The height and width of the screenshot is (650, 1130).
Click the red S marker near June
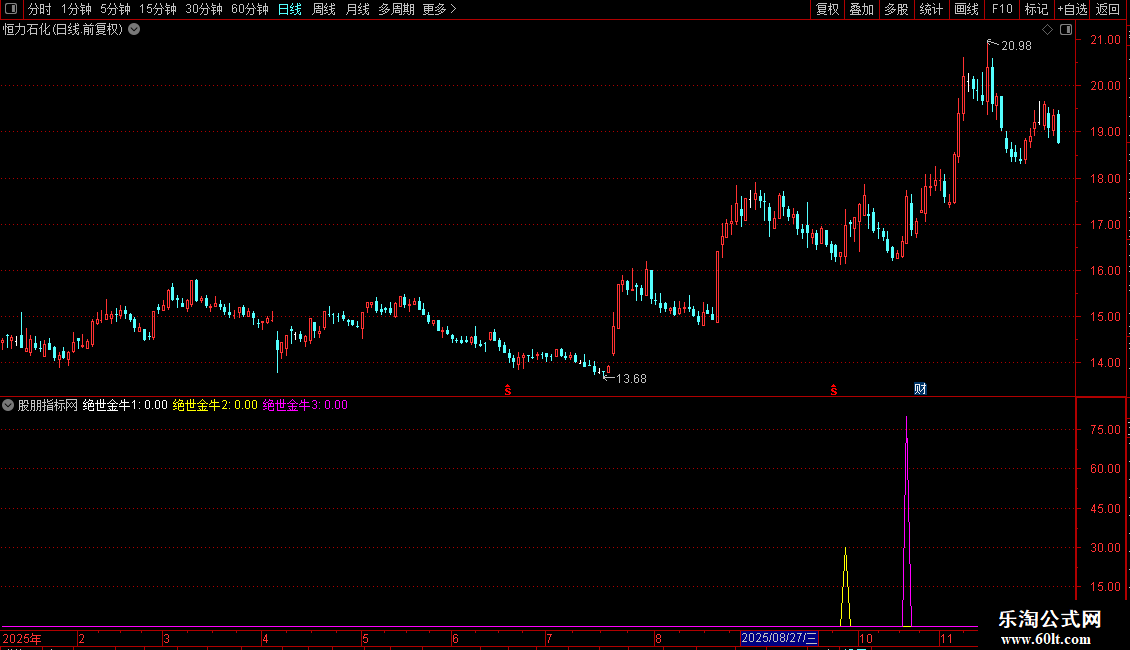[508, 390]
